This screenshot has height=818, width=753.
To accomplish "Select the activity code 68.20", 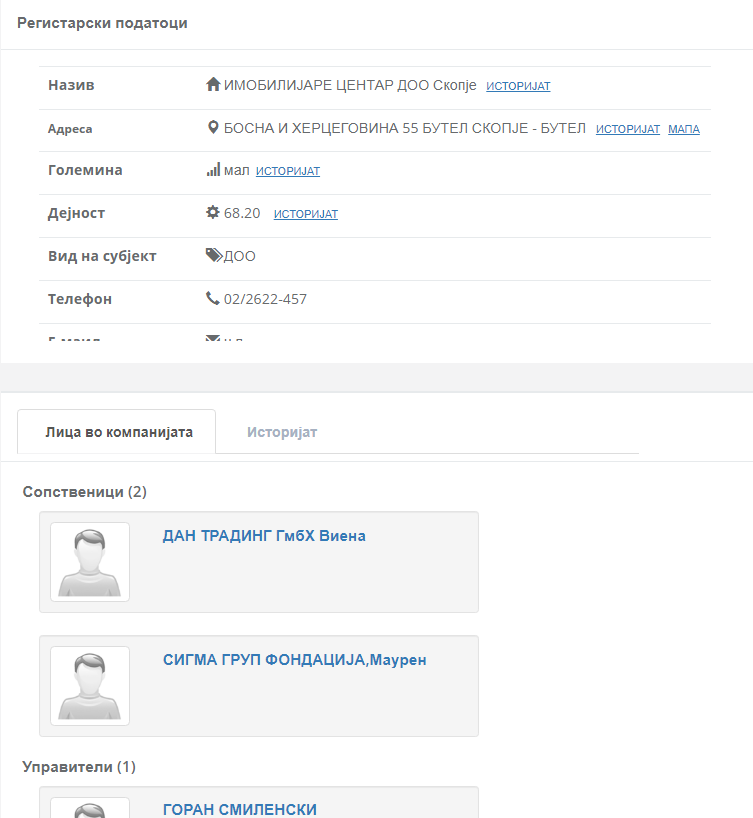I will (242, 213).
